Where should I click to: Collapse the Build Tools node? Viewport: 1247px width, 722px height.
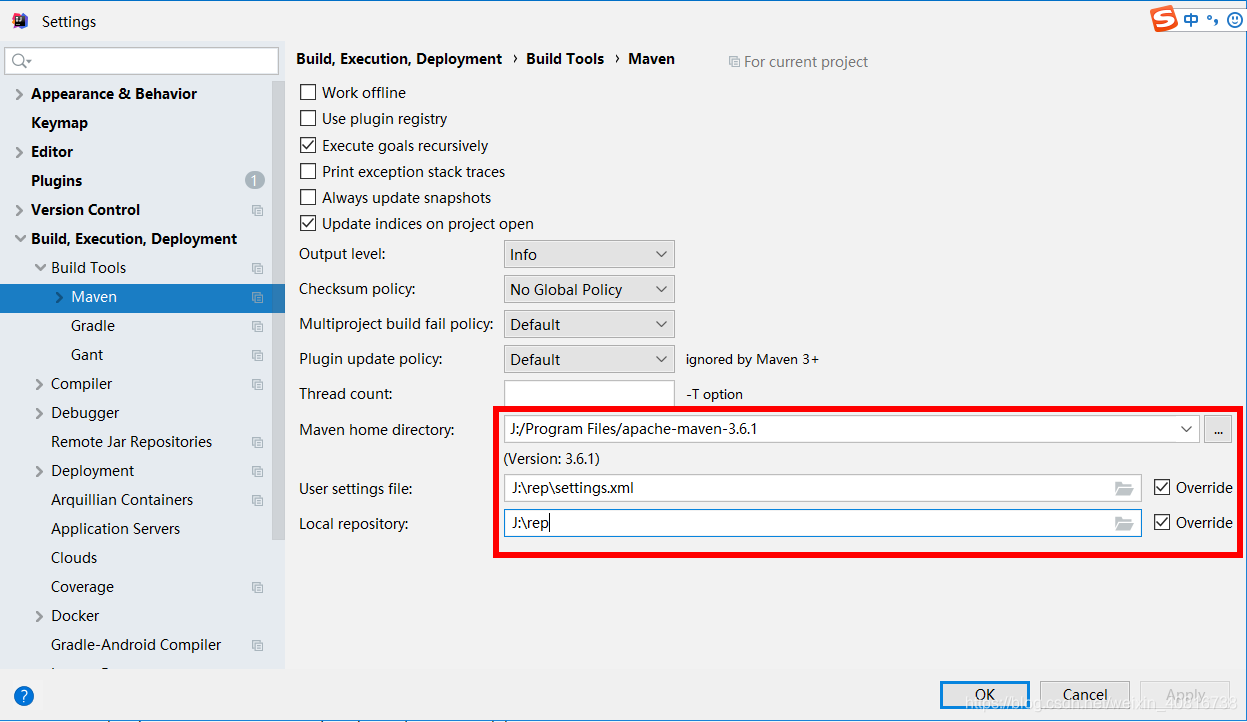(39, 268)
